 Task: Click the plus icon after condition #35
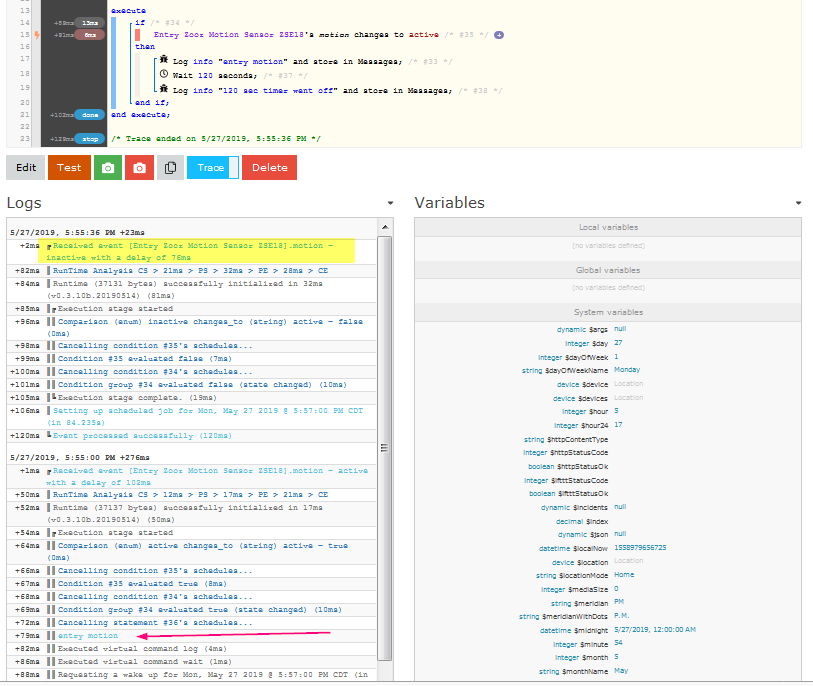tap(499, 35)
